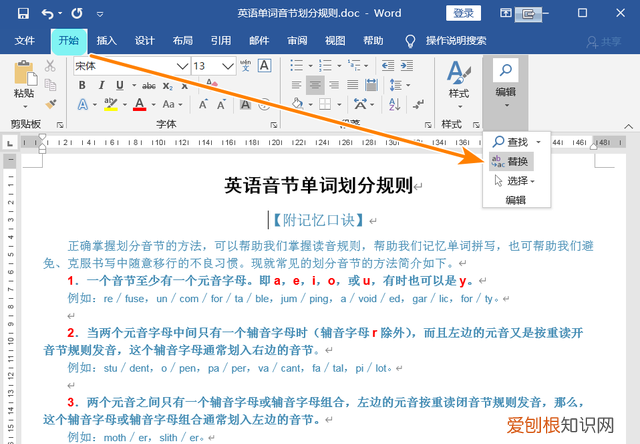Apply red font color
The width and height of the screenshot is (640, 444).
[140, 104]
